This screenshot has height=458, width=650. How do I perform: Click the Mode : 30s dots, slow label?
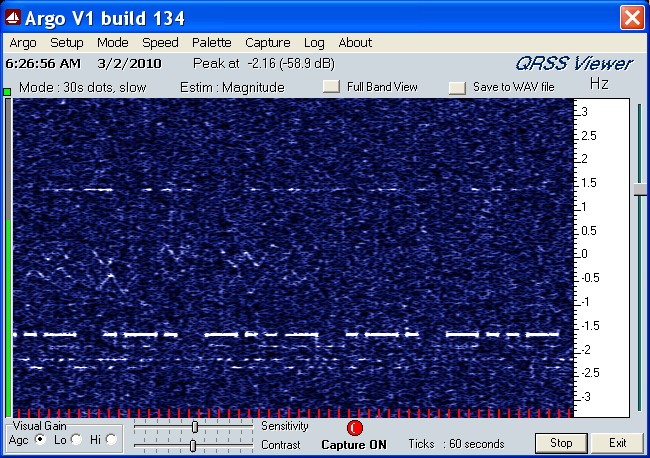pyautogui.click(x=83, y=87)
